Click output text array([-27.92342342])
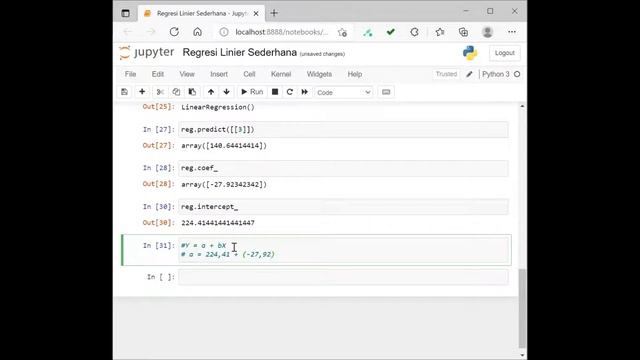The image size is (640, 360). [224, 184]
